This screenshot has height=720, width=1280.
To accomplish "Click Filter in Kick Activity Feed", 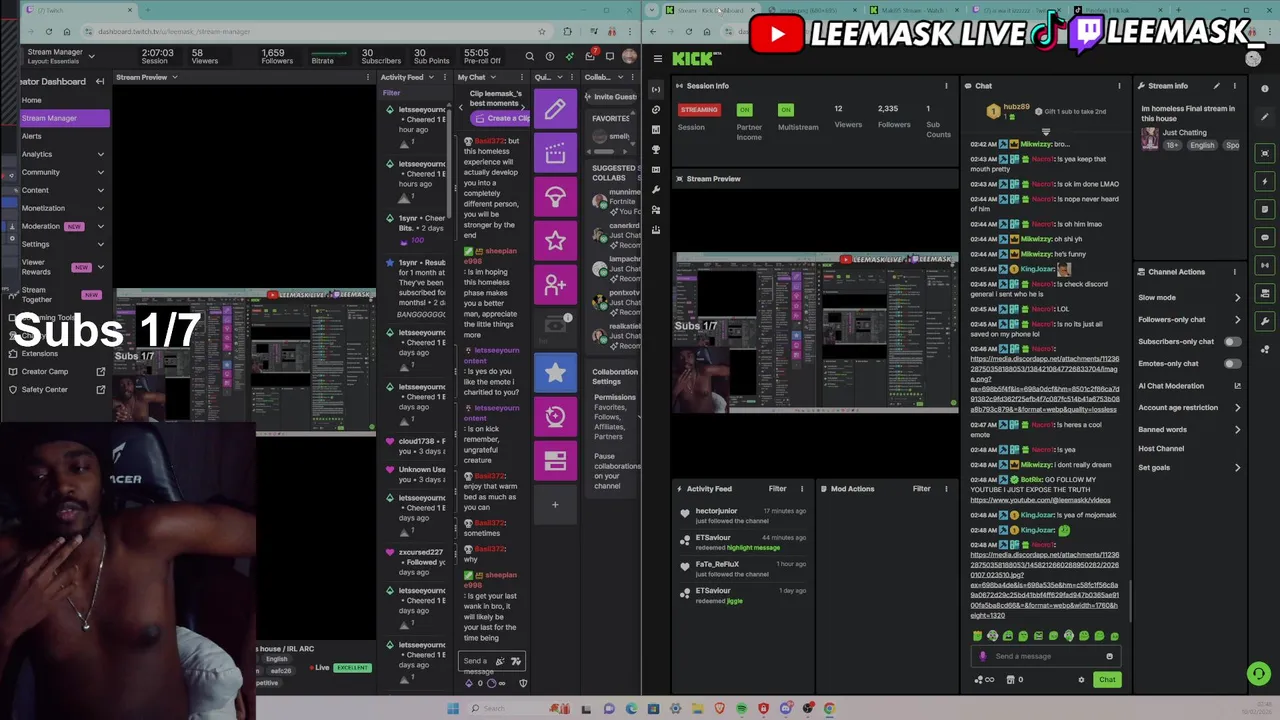I will pyautogui.click(x=777, y=489).
